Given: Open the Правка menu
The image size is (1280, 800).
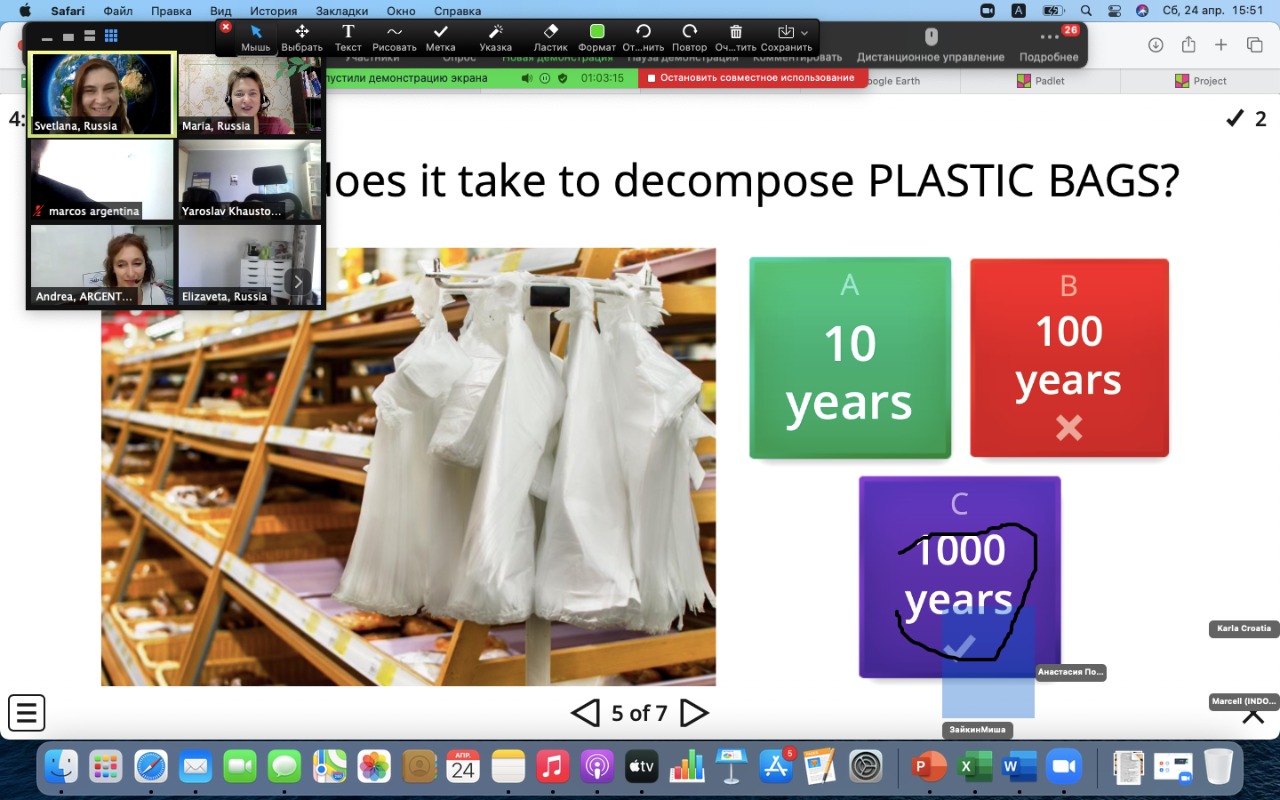Looking at the screenshot, I should (171, 11).
